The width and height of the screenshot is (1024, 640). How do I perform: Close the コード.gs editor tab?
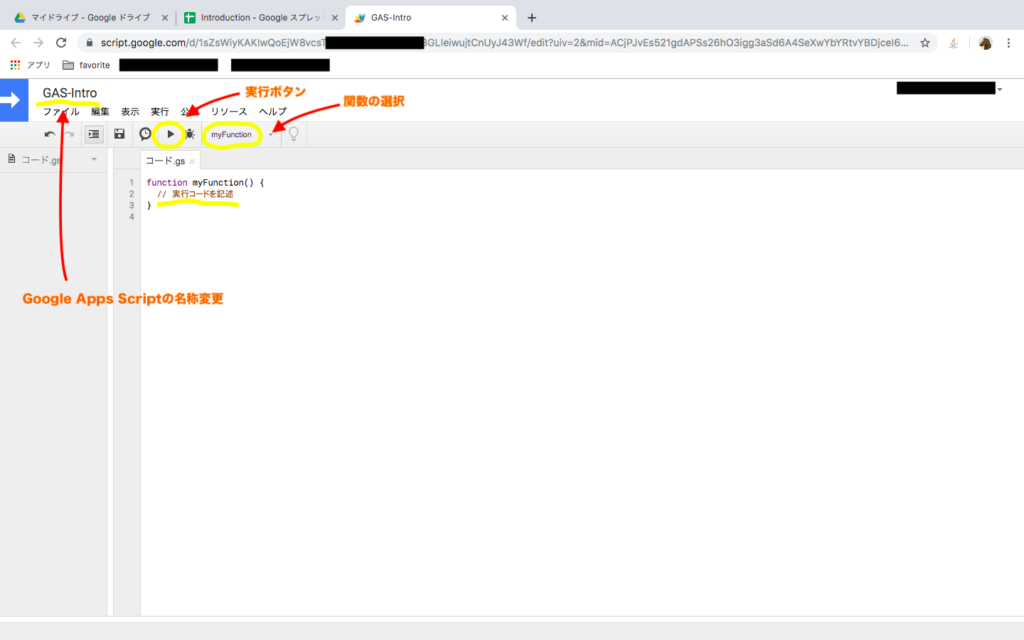tap(190, 160)
